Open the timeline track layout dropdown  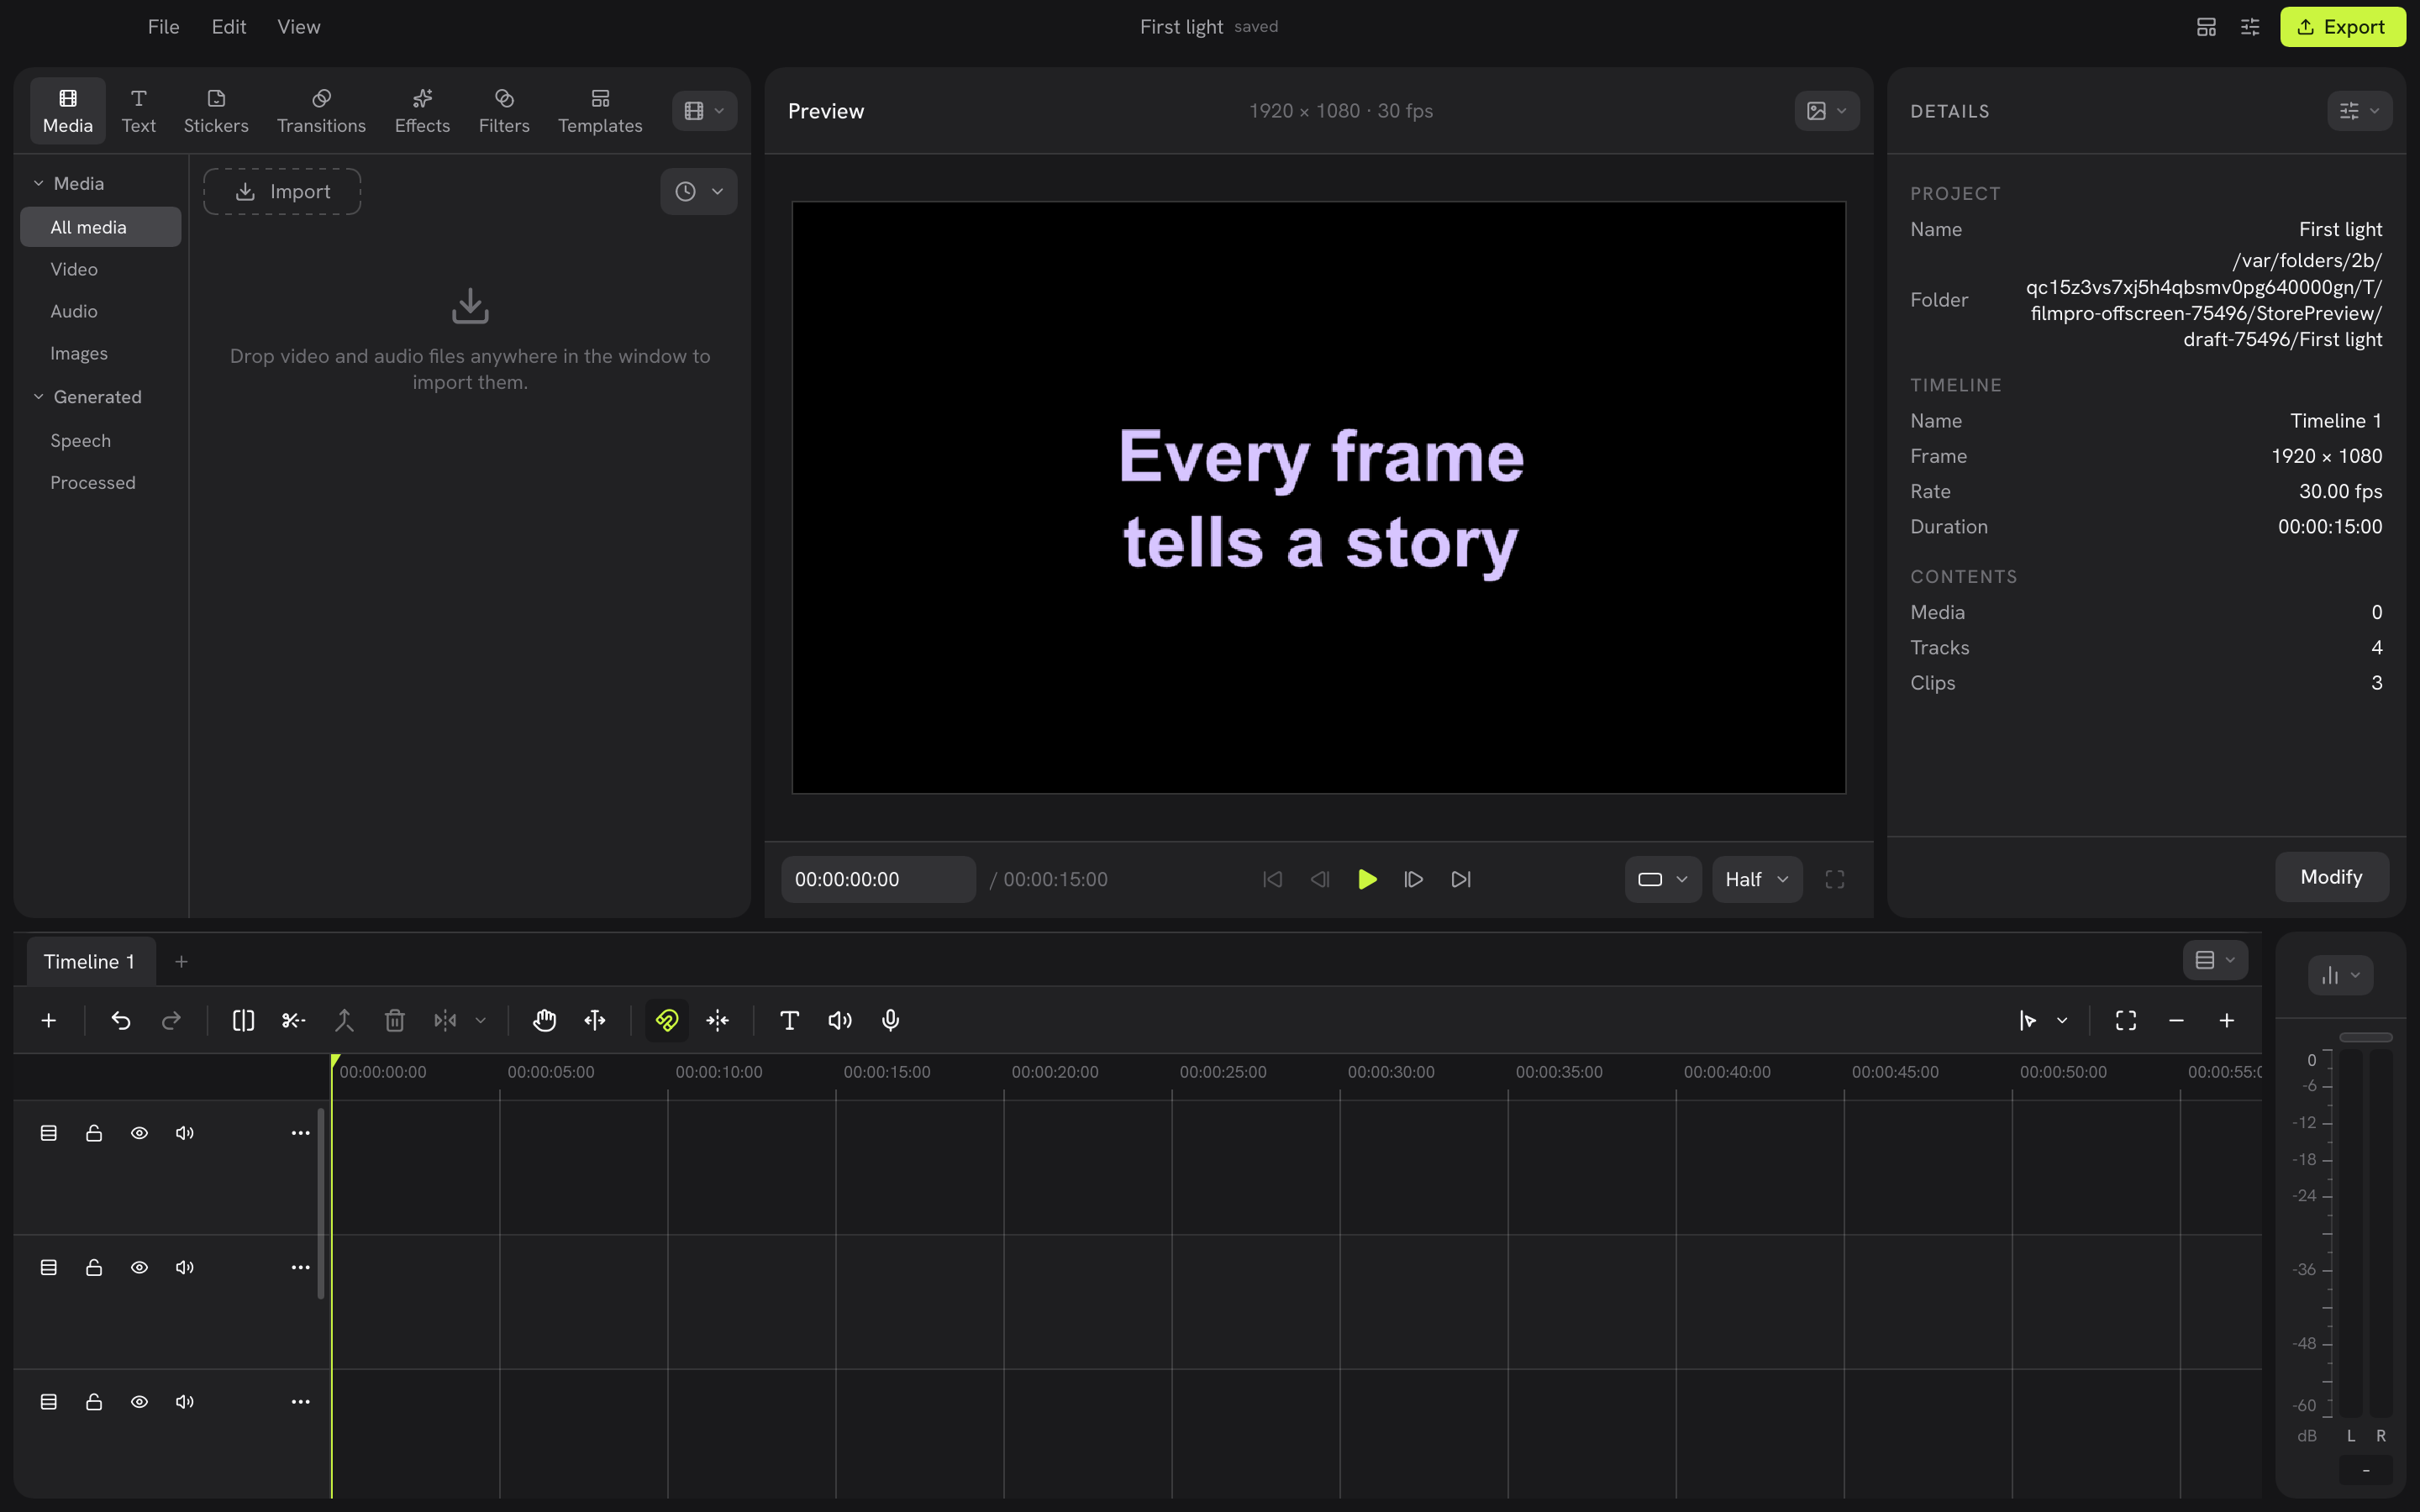click(x=2215, y=960)
